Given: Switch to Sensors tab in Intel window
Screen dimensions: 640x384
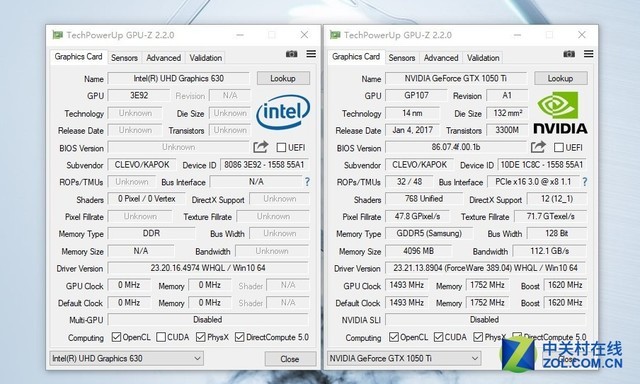Looking at the screenshot, I should (x=124, y=58).
